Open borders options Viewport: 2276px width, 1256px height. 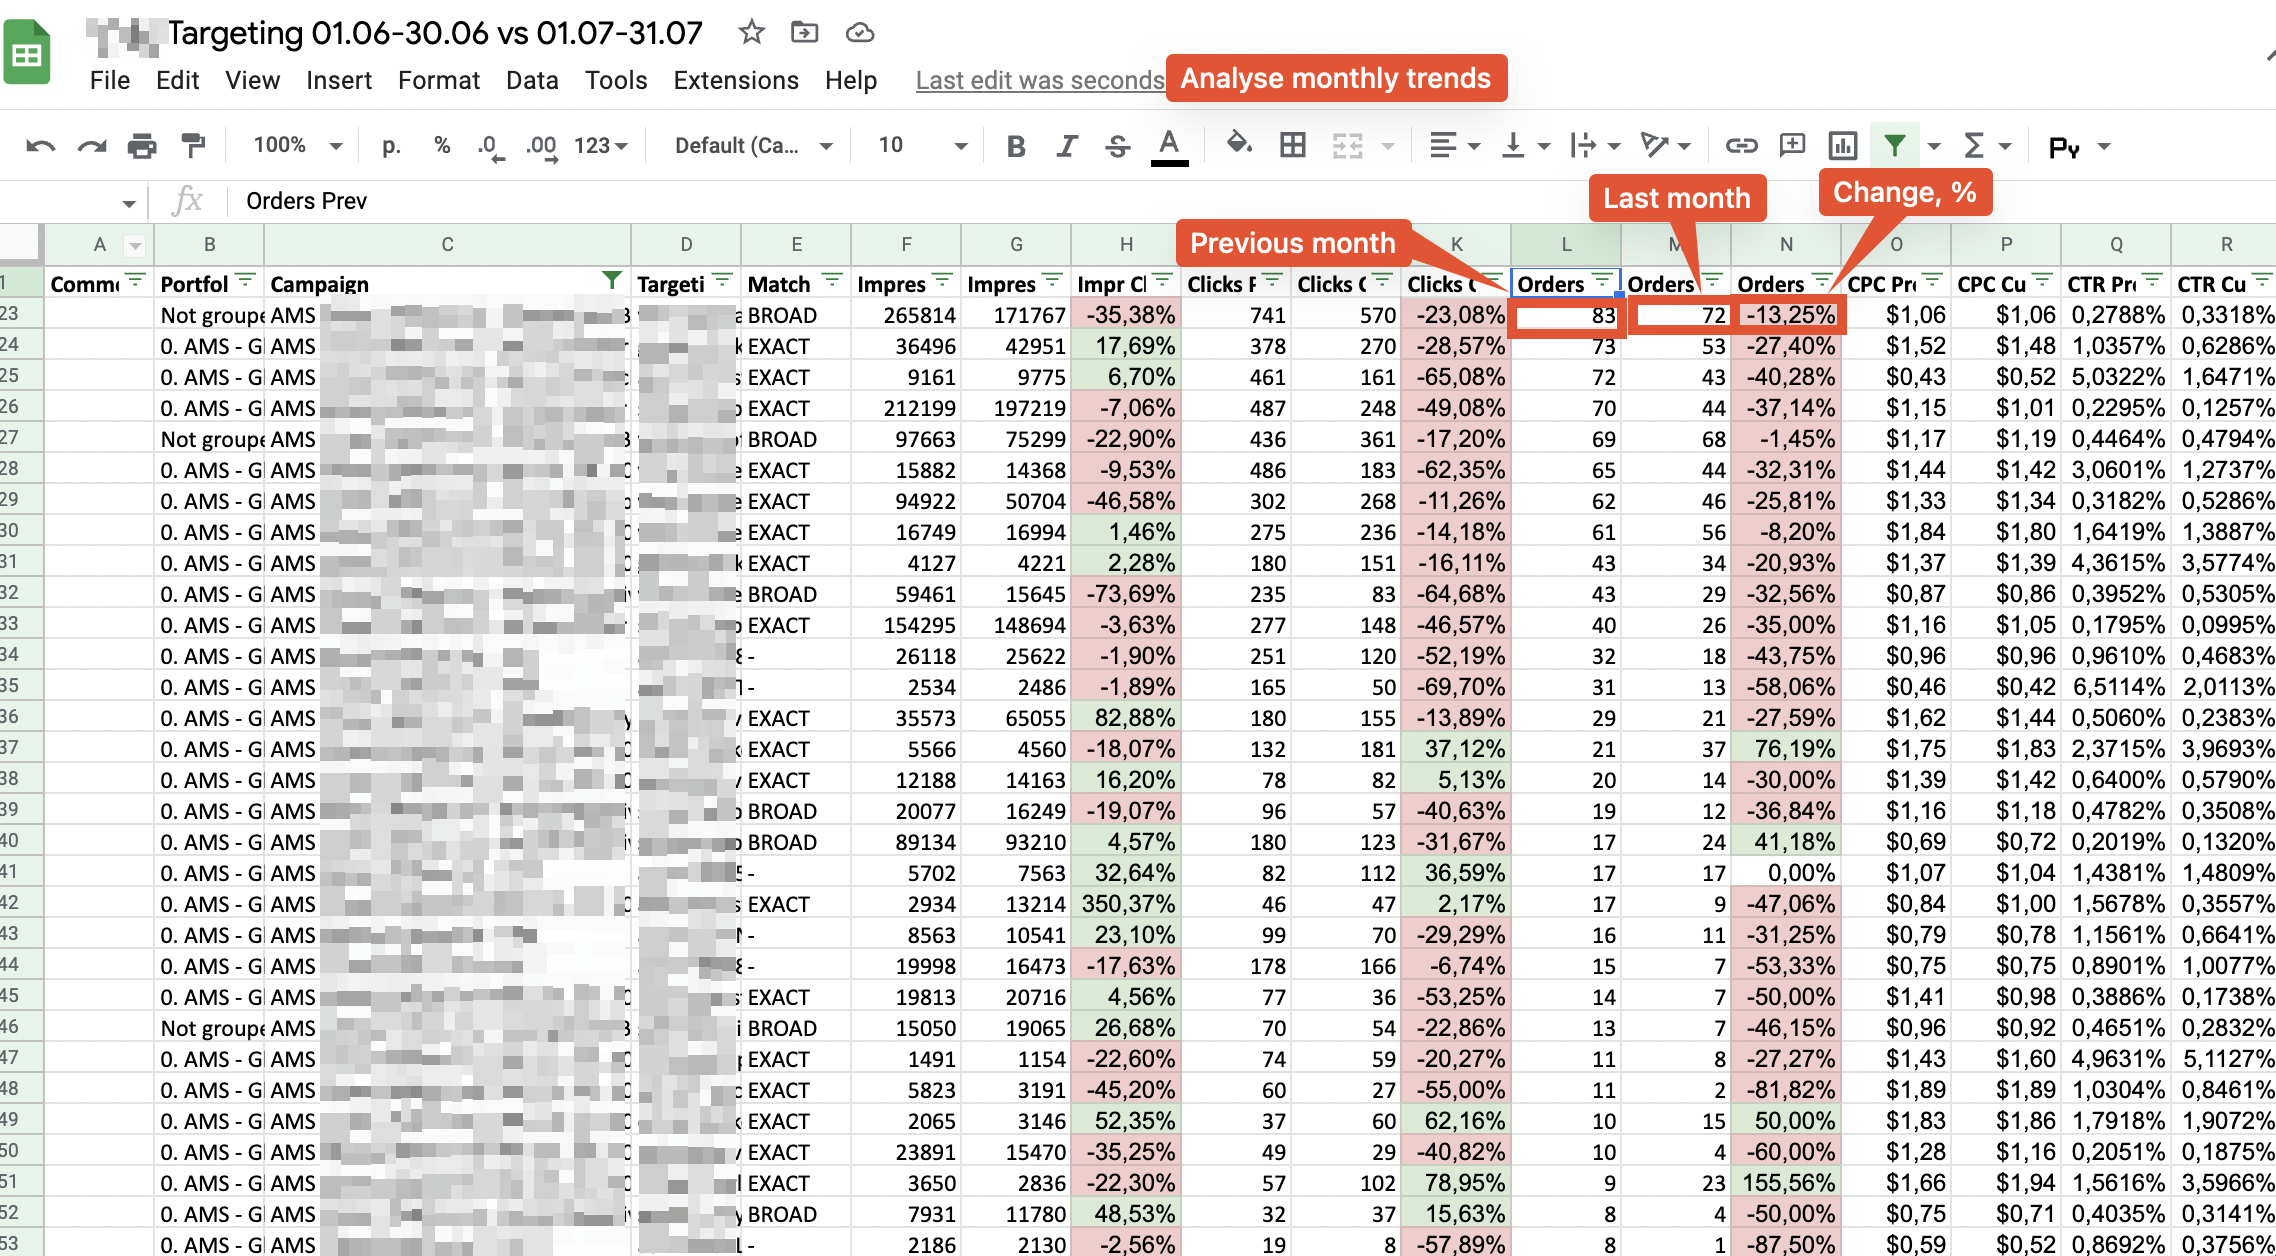(1292, 145)
